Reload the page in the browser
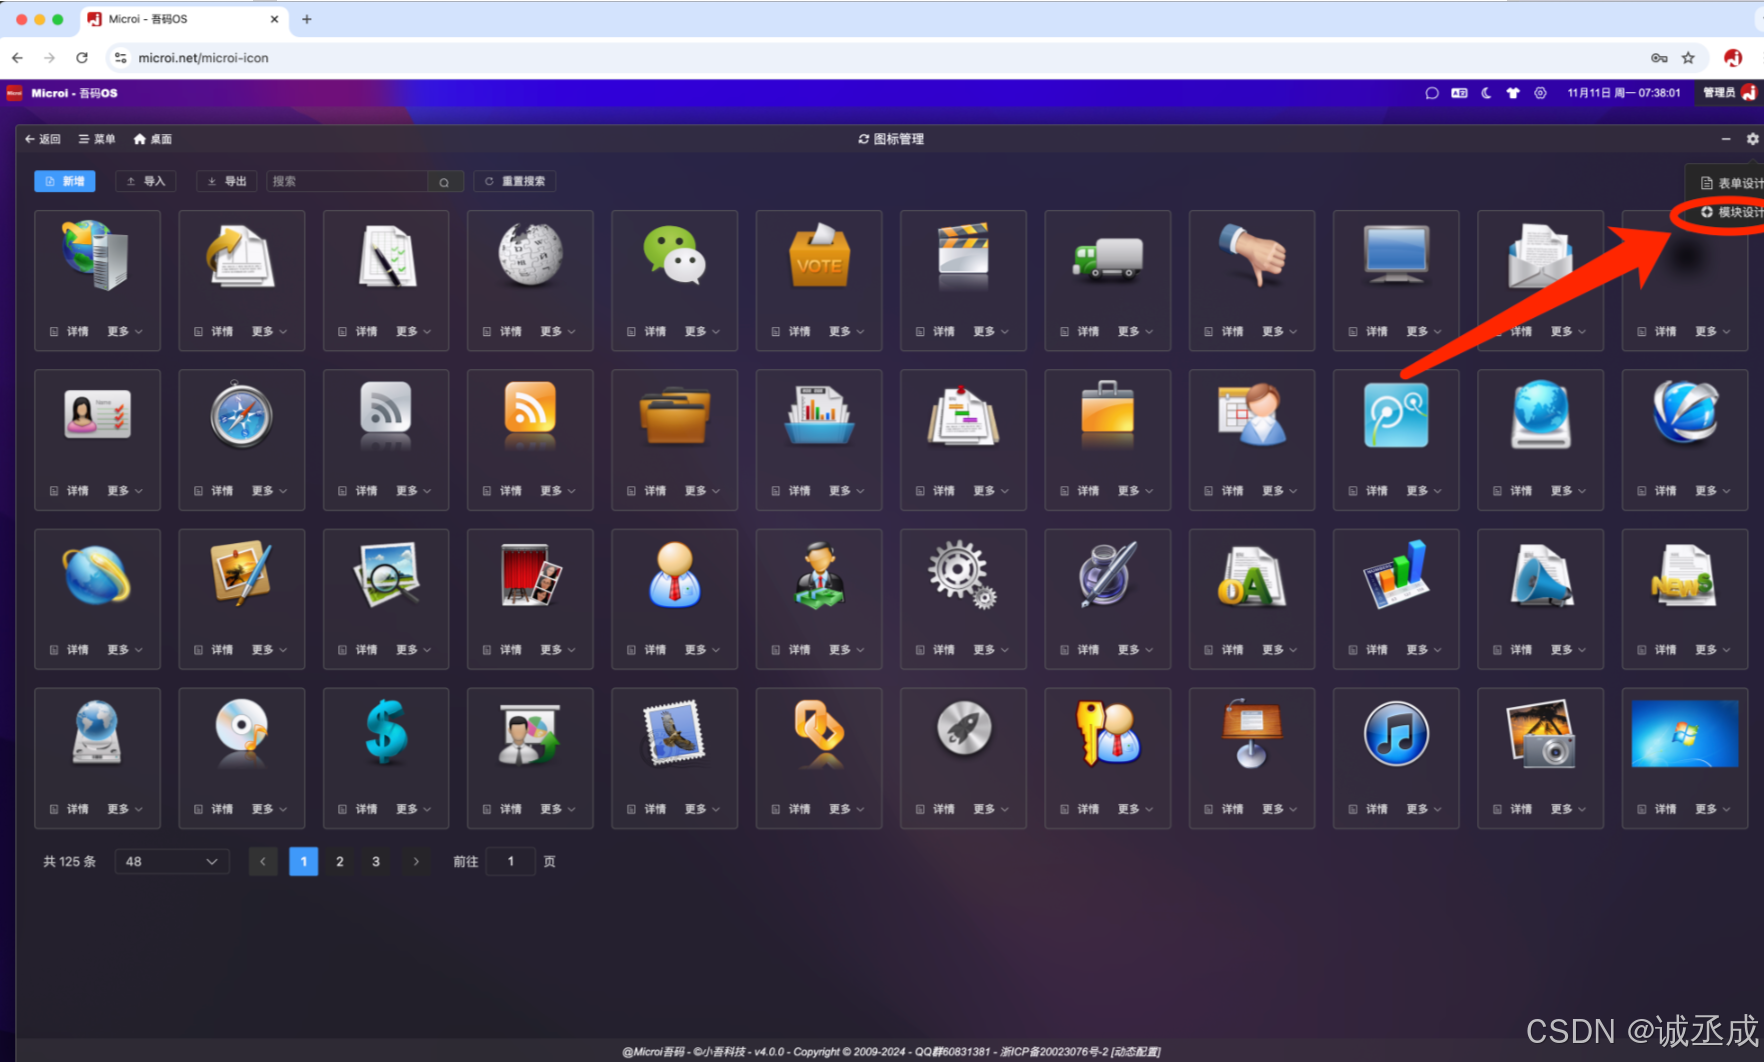This screenshot has width=1764, height=1062. tap(82, 58)
